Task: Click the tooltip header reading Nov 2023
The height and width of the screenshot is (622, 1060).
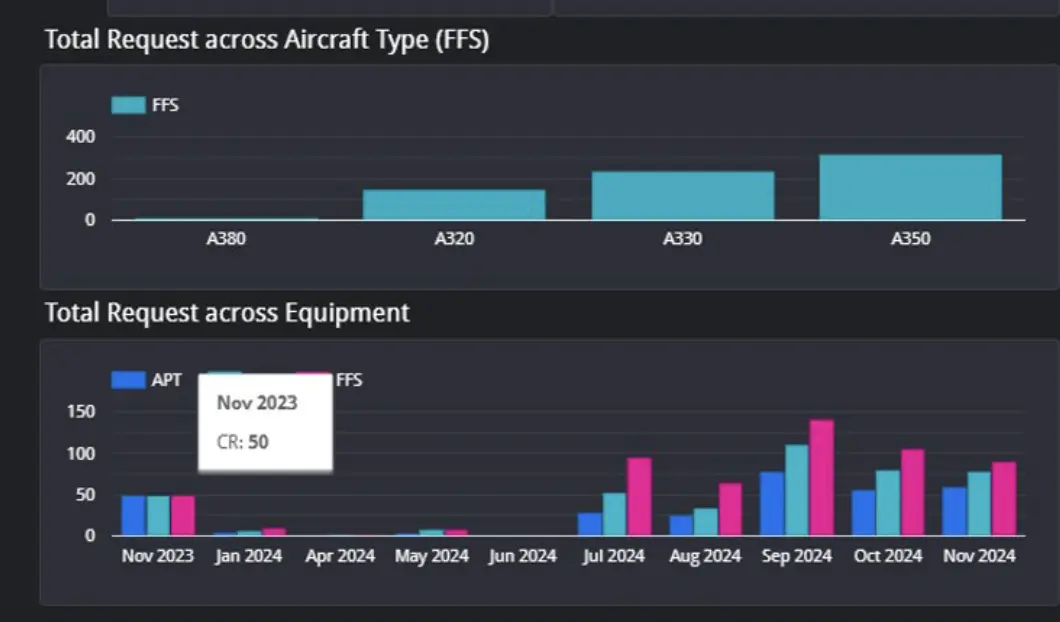Action: [x=257, y=403]
